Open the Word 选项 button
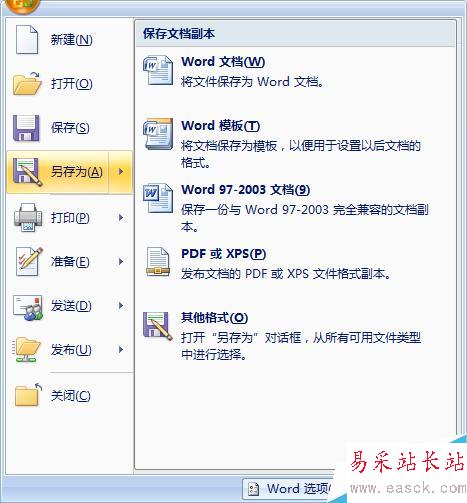The height and width of the screenshot is (503, 467). (x=289, y=489)
